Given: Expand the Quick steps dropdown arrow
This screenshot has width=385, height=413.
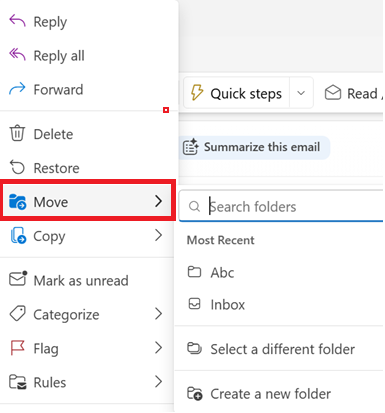Looking at the screenshot, I should (301, 93).
